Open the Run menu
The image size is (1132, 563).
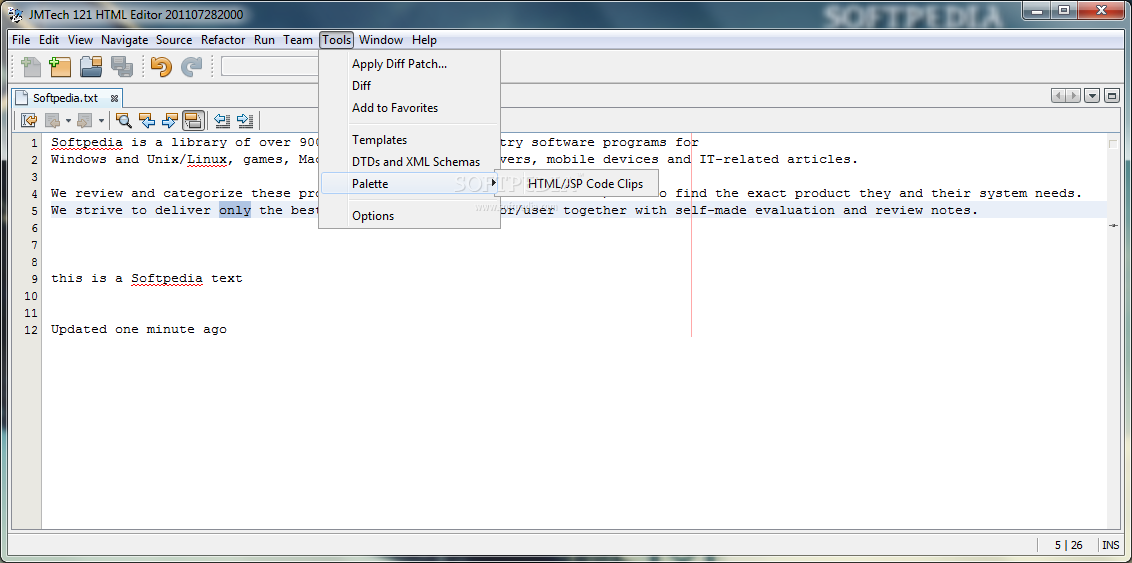coord(264,40)
